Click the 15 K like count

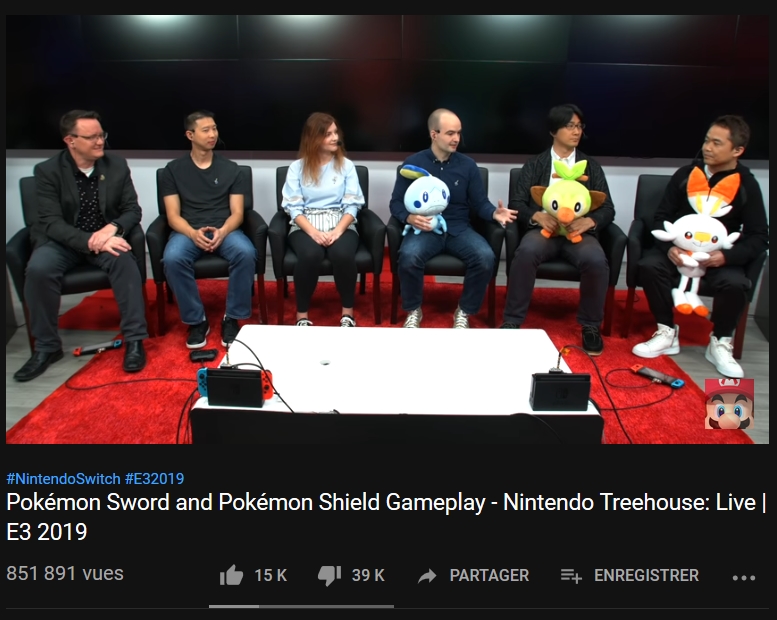point(271,575)
